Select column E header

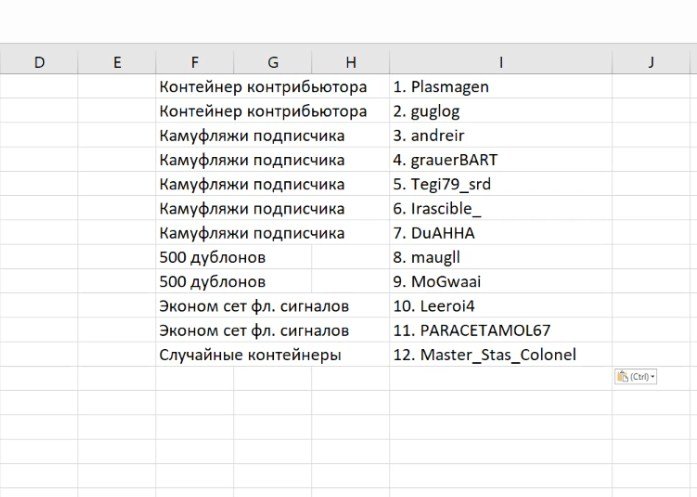[117, 62]
